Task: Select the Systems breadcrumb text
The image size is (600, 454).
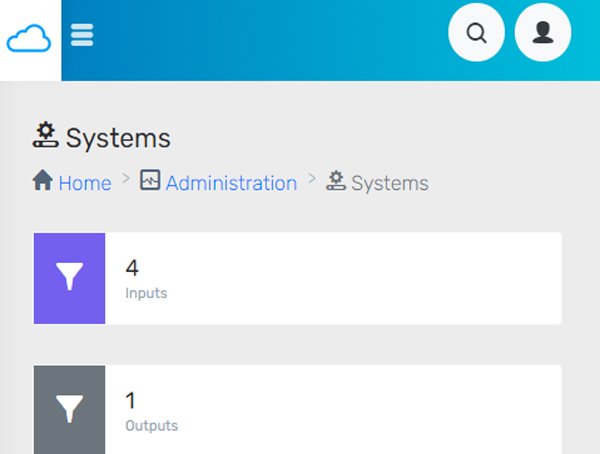Action: 389,183
